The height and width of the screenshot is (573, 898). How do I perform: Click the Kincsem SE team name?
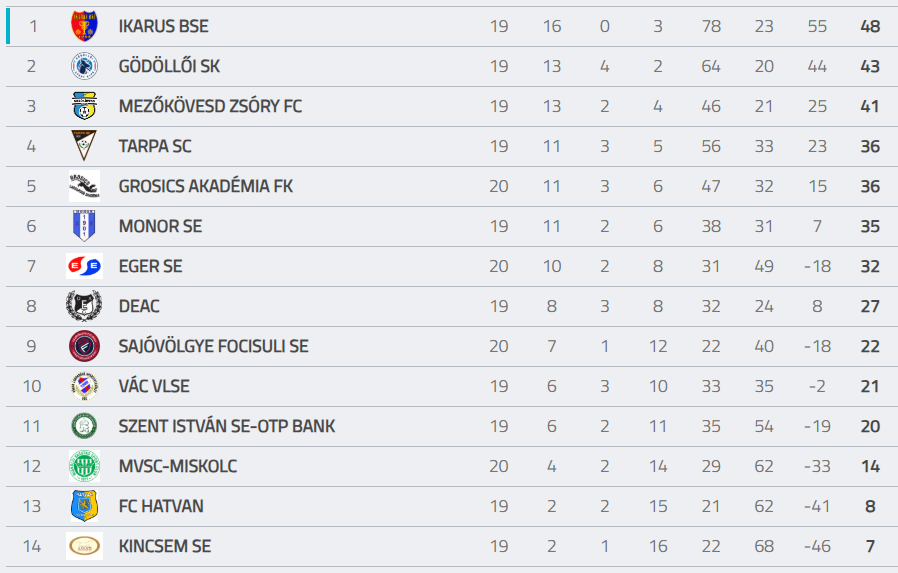pos(164,546)
